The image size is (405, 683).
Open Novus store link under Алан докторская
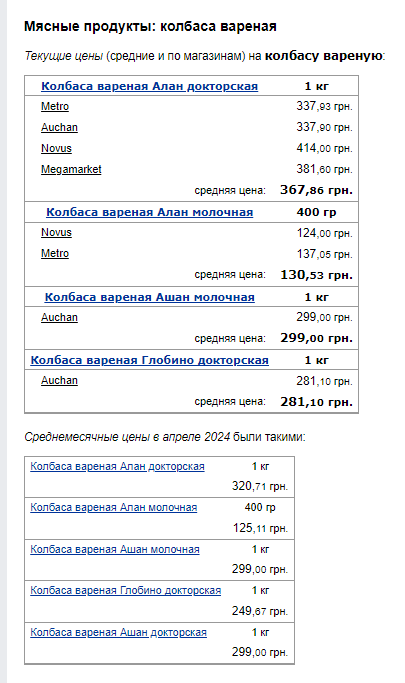click(x=56, y=148)
